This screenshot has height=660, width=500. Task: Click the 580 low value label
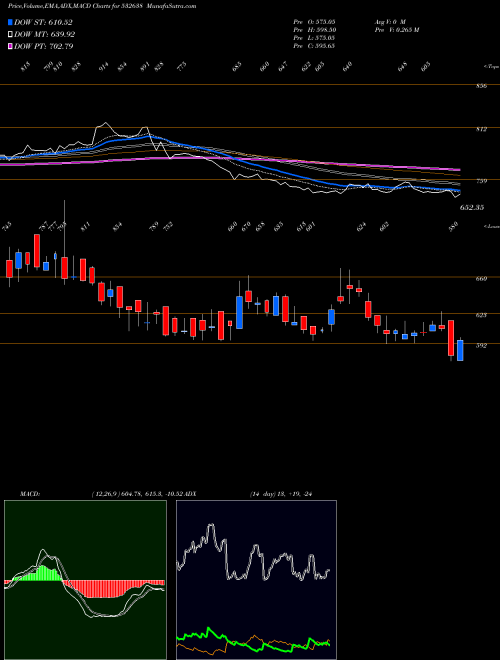tap(453, 226)
